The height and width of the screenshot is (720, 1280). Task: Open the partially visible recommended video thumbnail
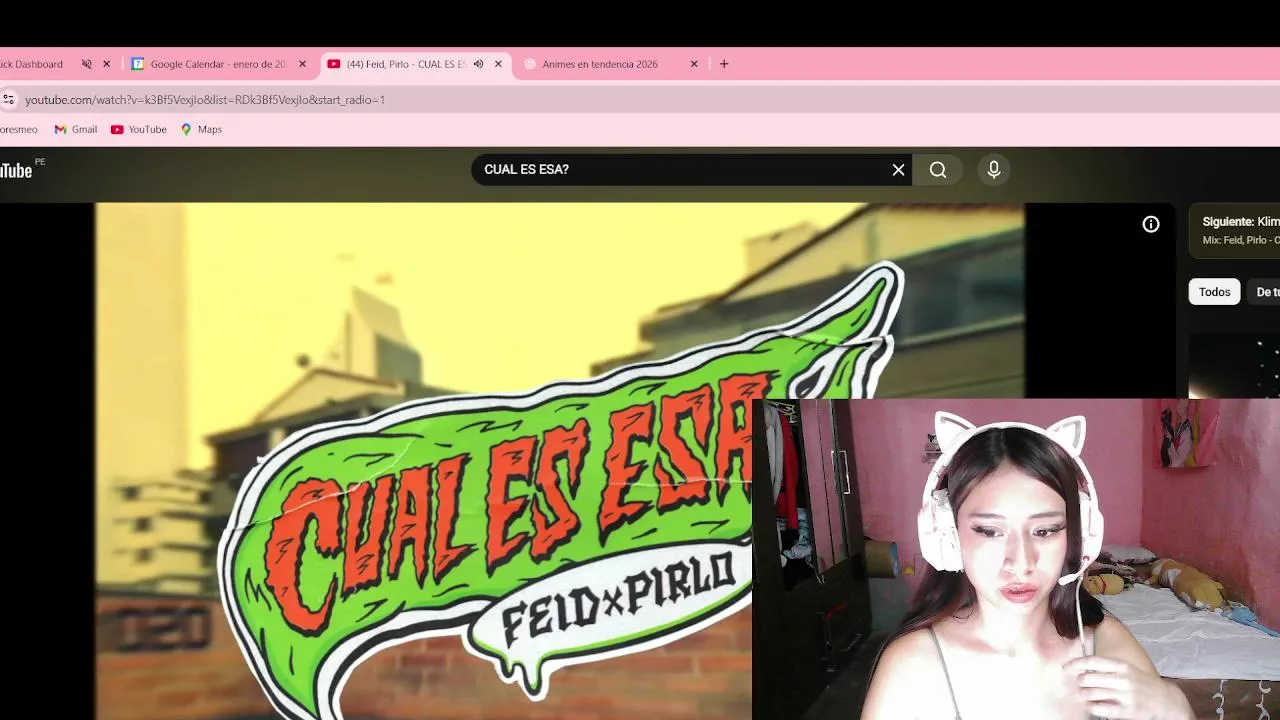click(x=1234, y=365)
